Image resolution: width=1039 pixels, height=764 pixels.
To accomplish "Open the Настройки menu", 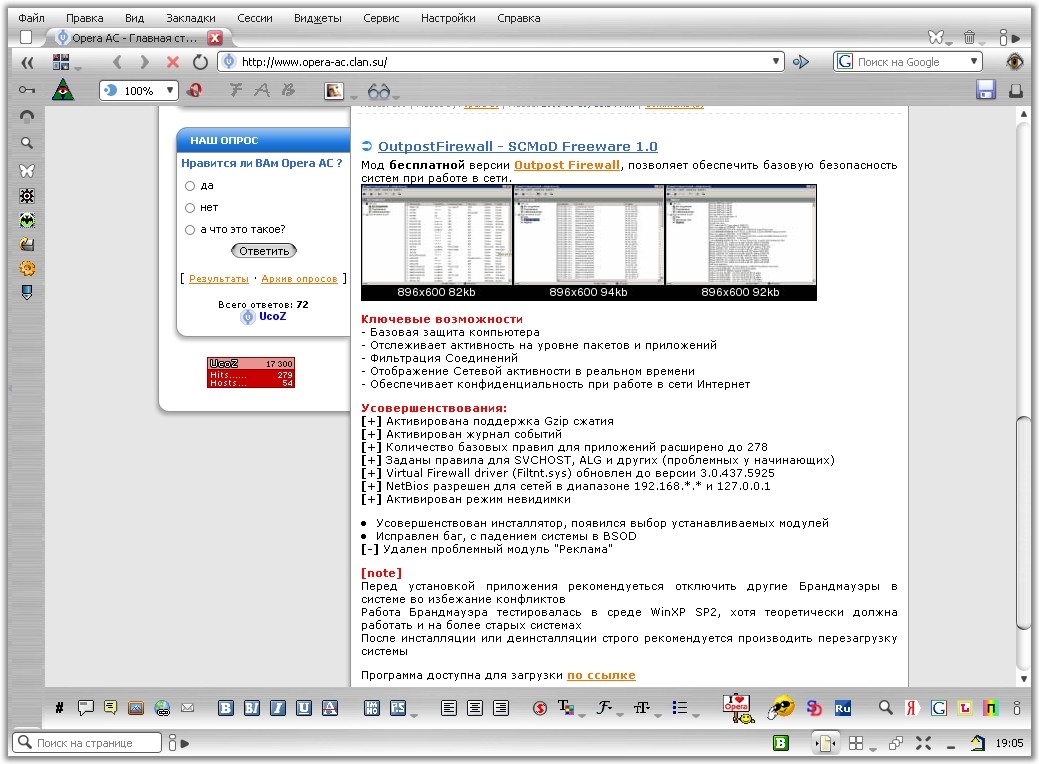I will pyautogui.click(x=448, y=18).
